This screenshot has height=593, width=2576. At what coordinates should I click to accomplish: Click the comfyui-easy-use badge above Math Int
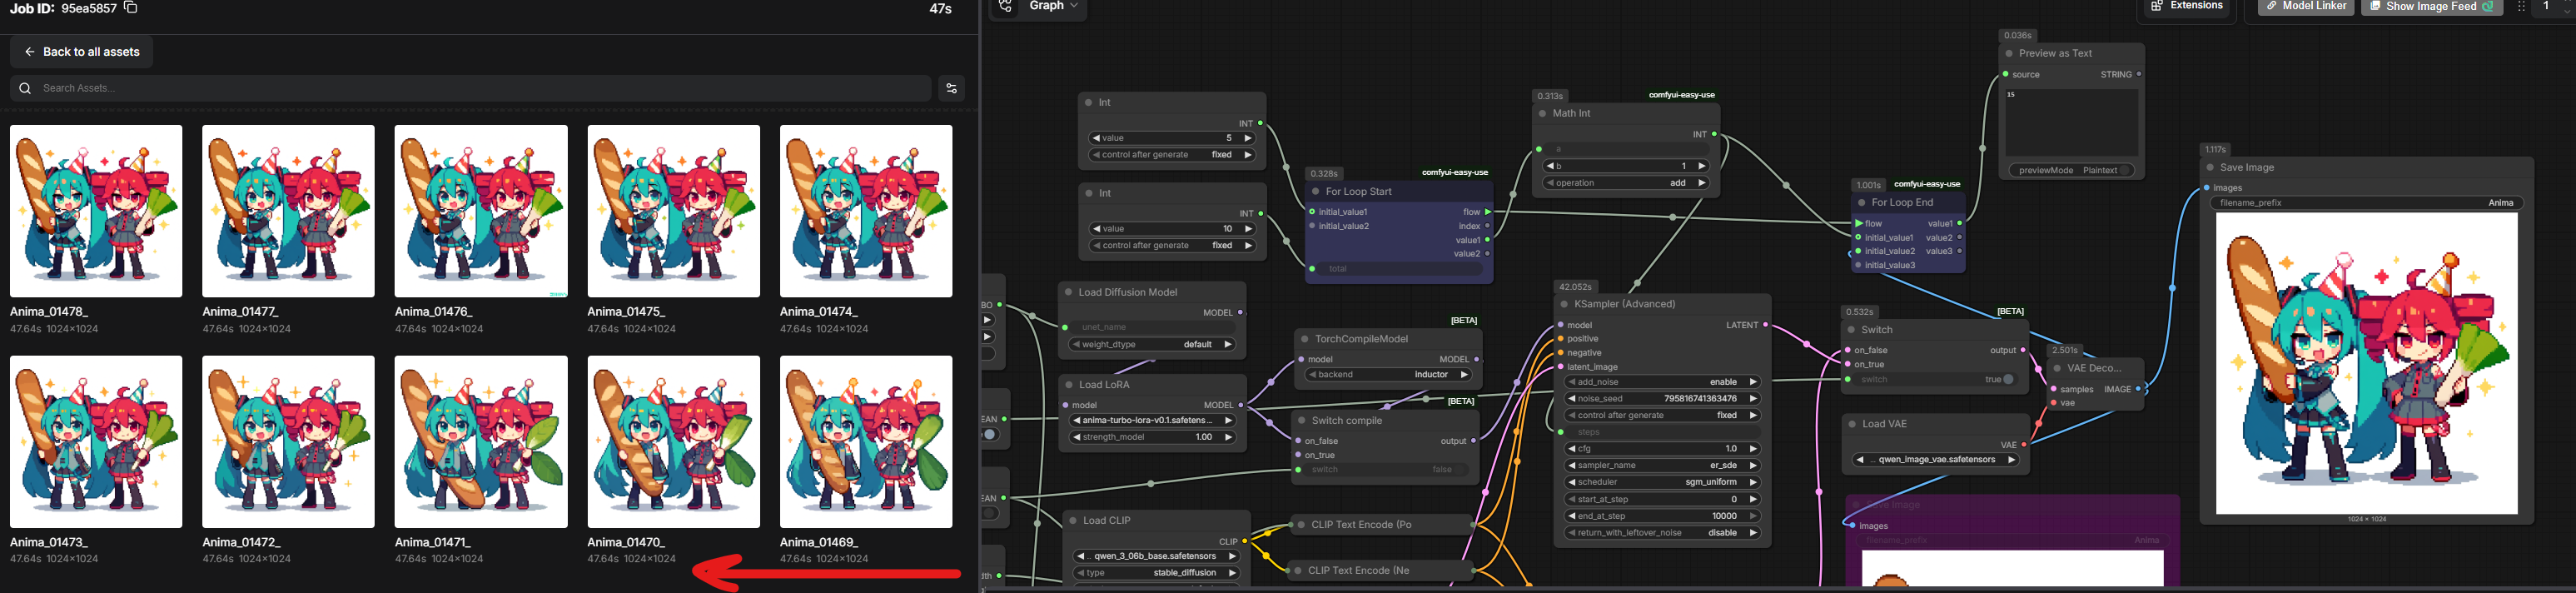point(1681,95)
